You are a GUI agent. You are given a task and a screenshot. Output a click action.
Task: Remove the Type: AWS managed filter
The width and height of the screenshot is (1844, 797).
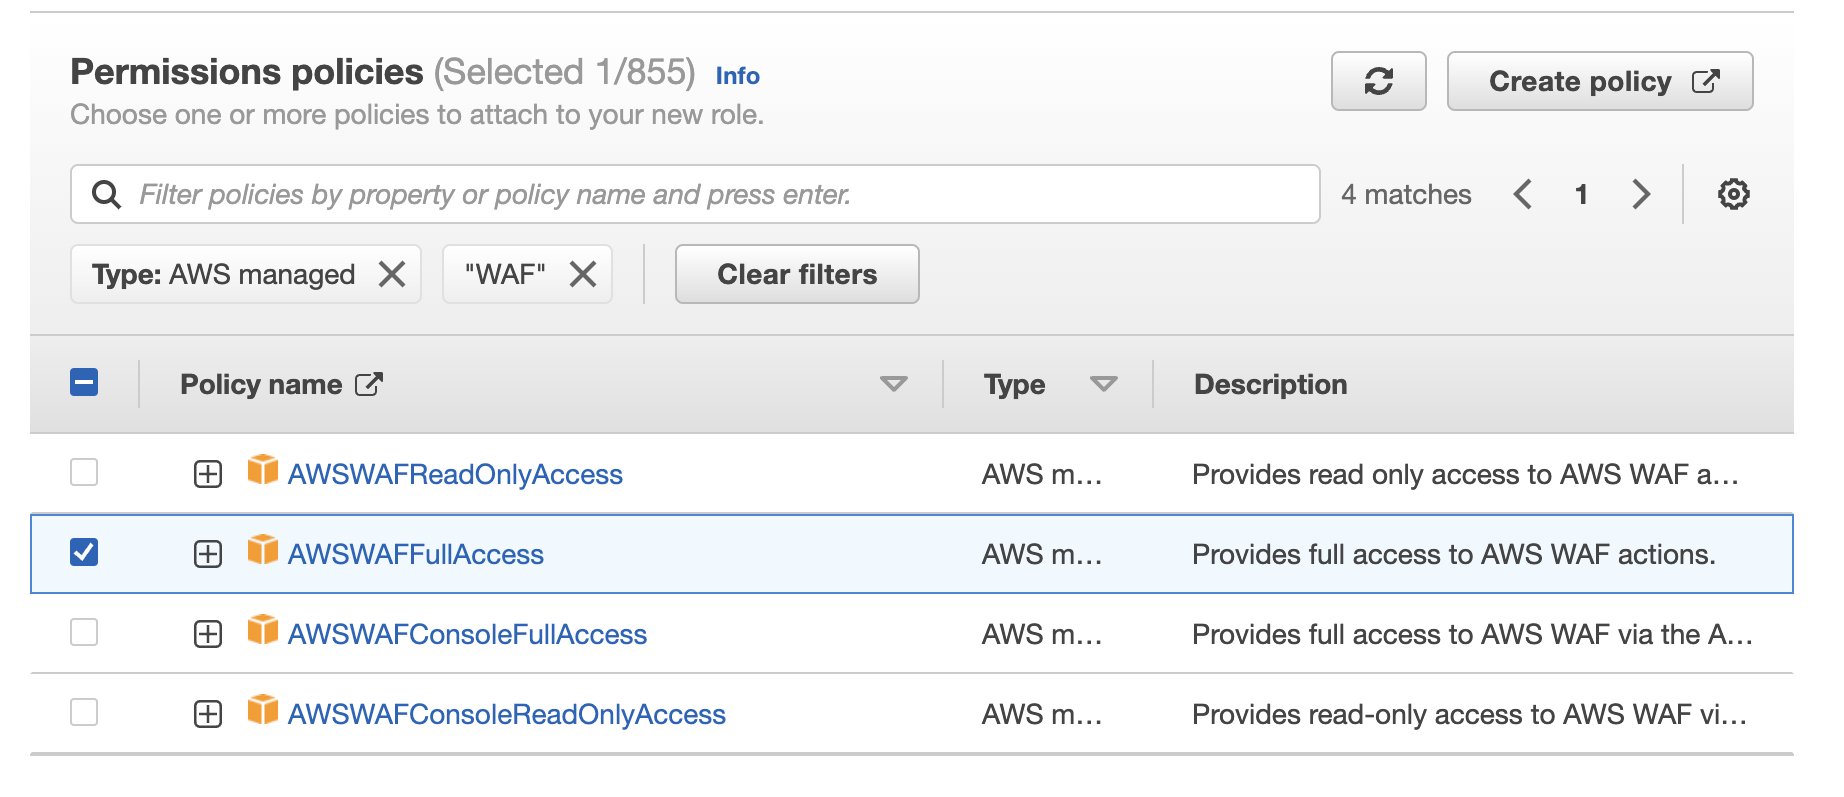[x=392, y=274]
